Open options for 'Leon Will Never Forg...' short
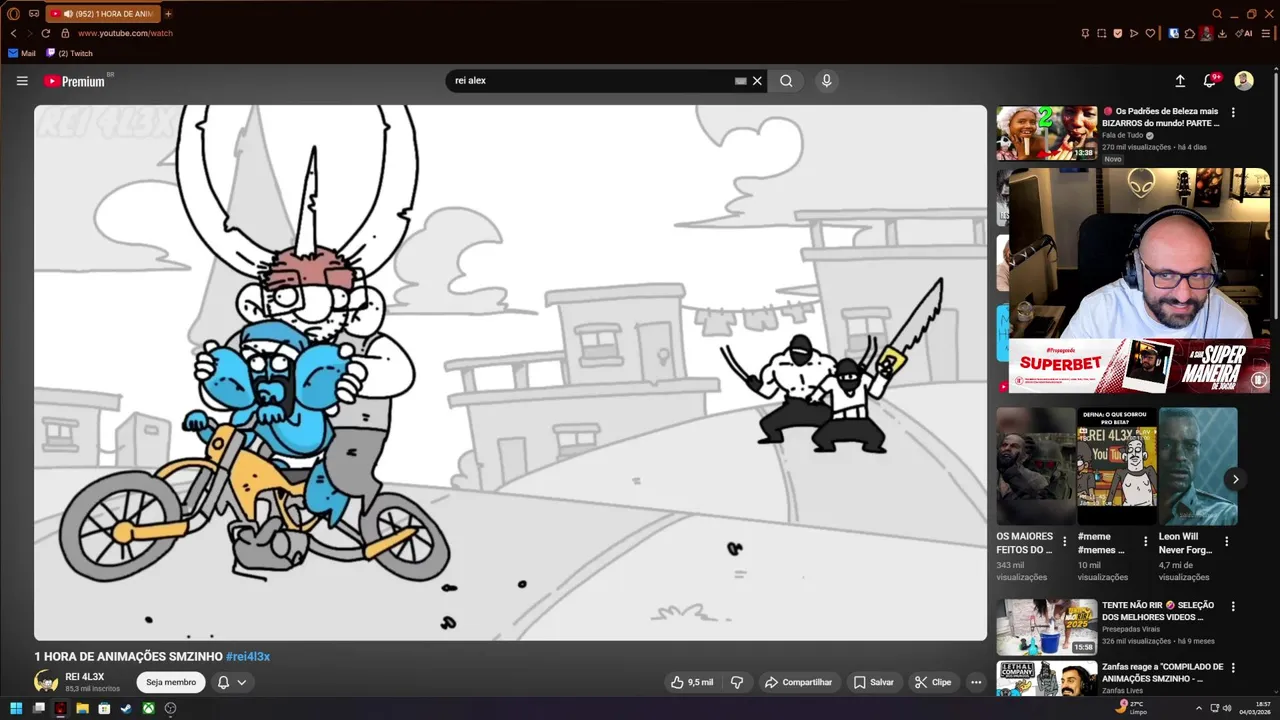This screenshot has width=1280, height=720. (x=1226, y=541)
